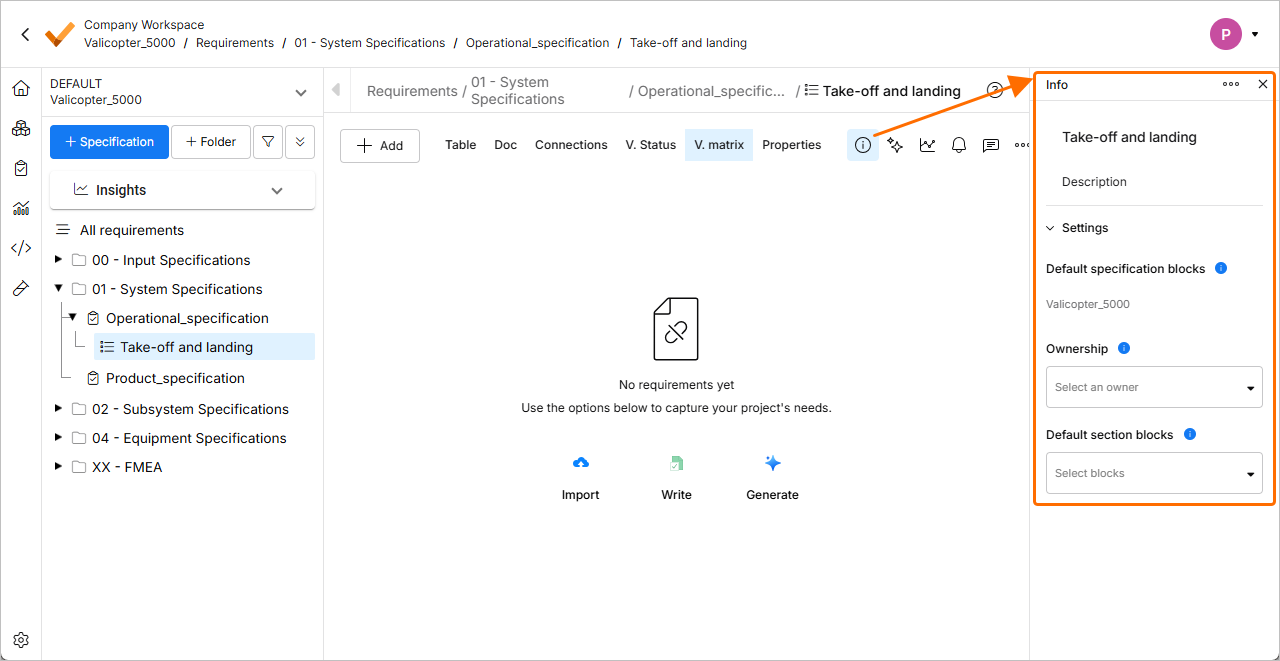Open the comments speech bubble icon
This screenshot has width=1280, height=661.
click(991, 145)
